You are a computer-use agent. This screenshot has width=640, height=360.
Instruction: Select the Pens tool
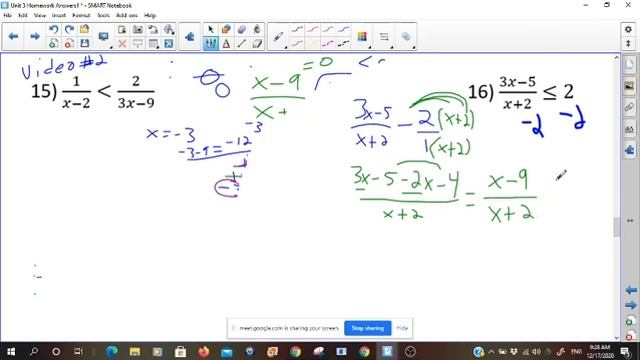click(211, 43)
